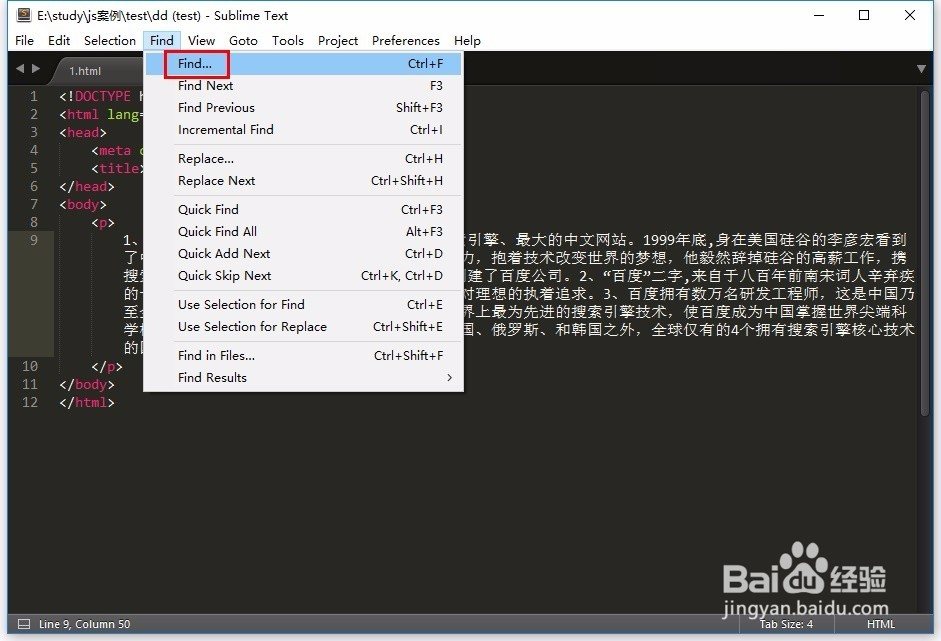This screenshot has height=641, width=941.
Task: Toggle the side panel switcher icon in status bar
Action: [24, 624]
